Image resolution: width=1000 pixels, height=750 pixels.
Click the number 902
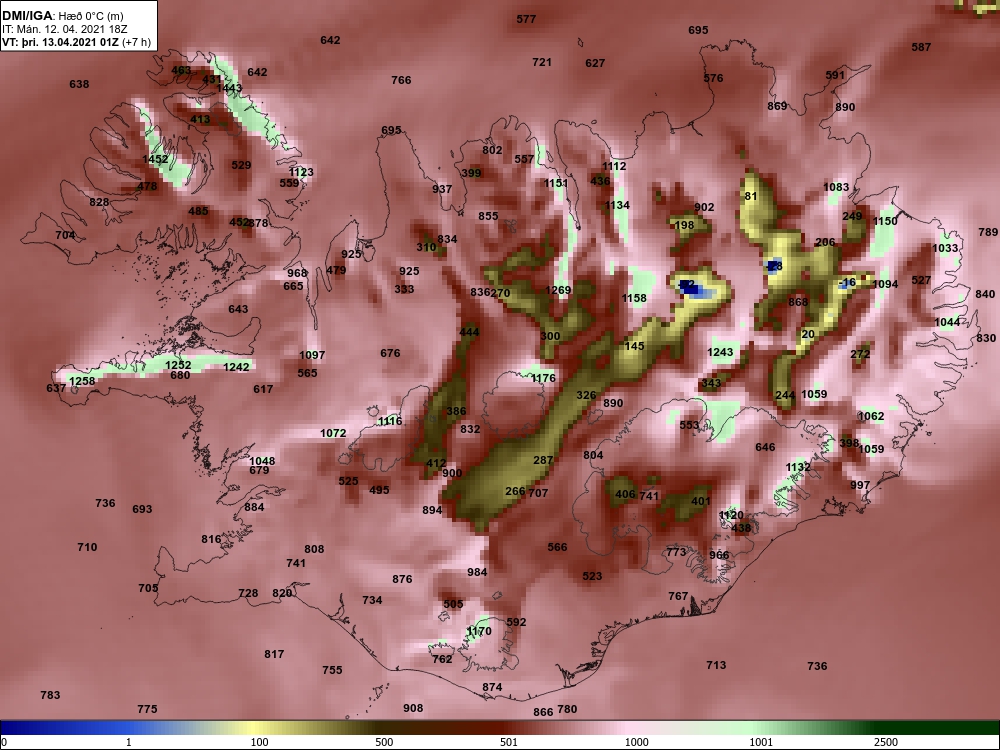pos(704,207)
